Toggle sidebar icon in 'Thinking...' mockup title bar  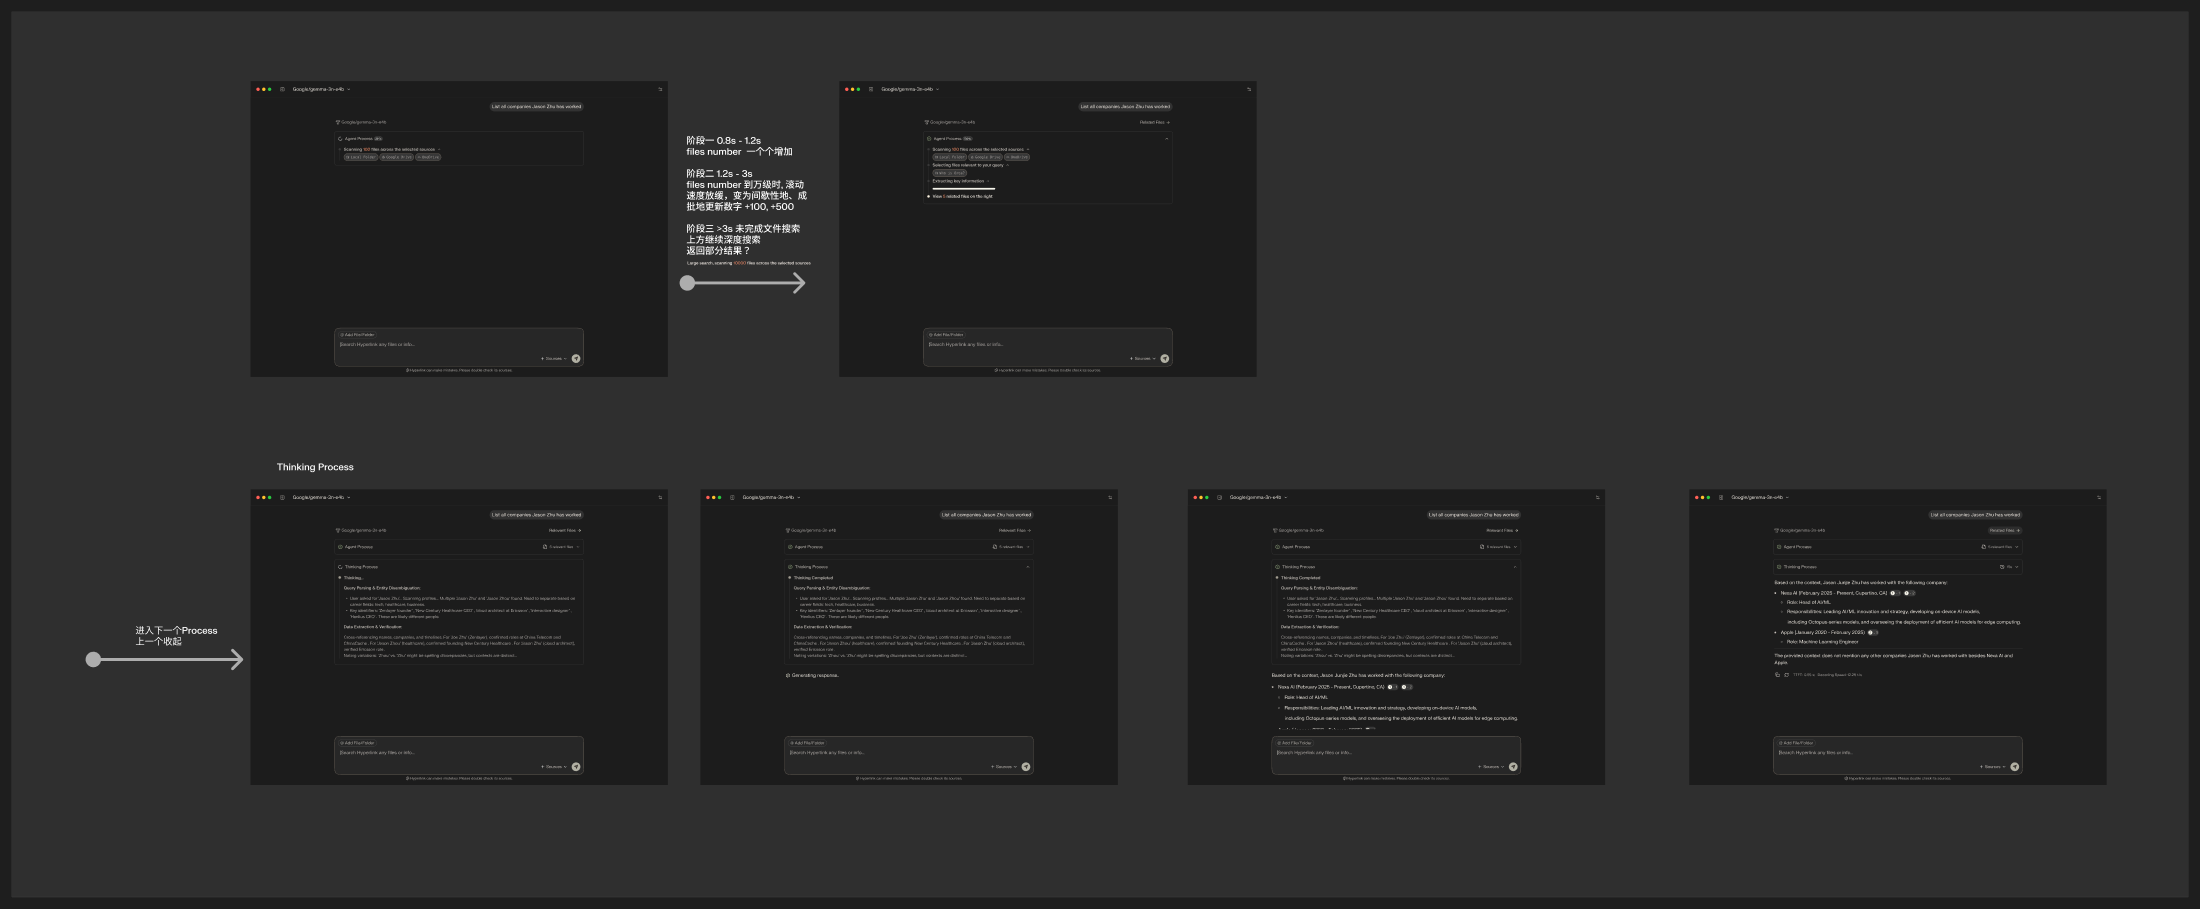click(x=283, y=497)
